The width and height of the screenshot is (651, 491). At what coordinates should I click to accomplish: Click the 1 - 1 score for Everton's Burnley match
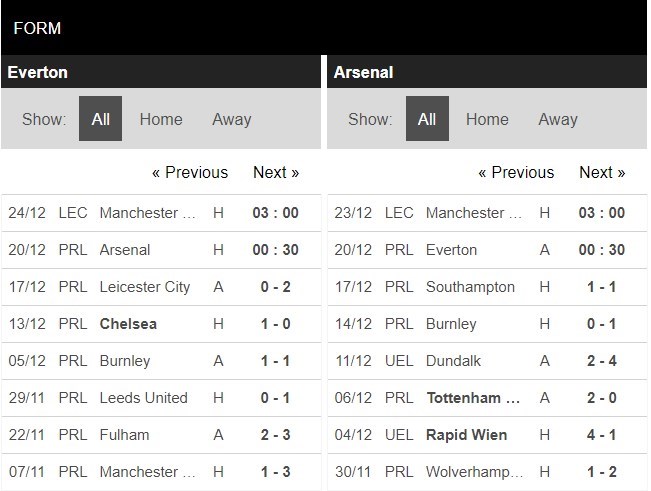point(275,361)
